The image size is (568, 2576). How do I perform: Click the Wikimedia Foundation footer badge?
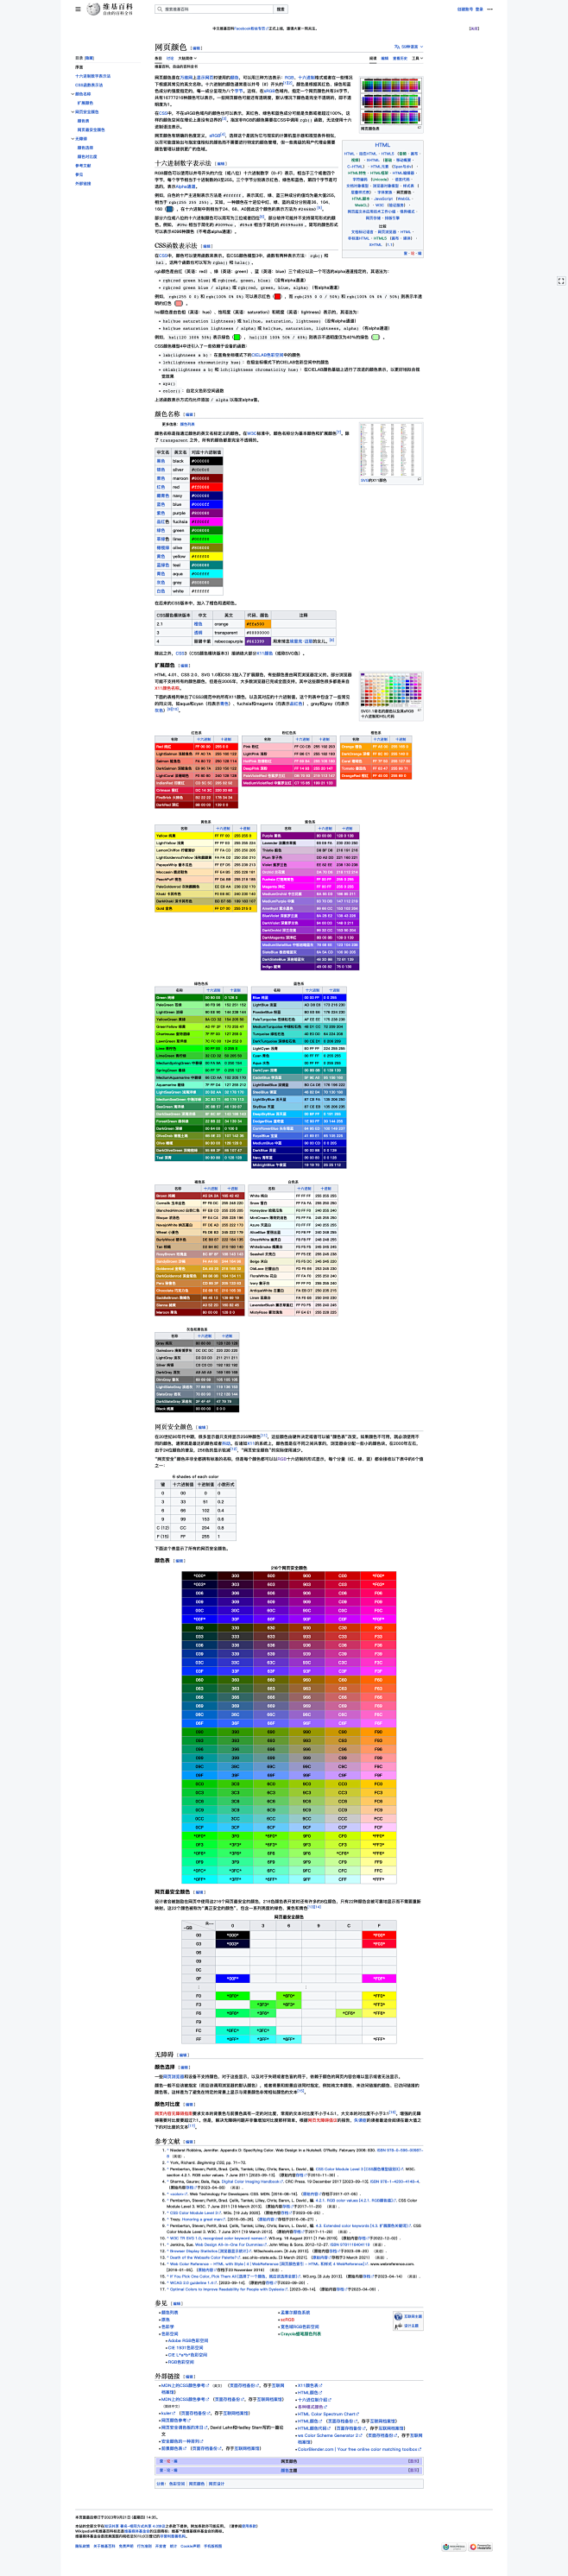click(454, 2547)
